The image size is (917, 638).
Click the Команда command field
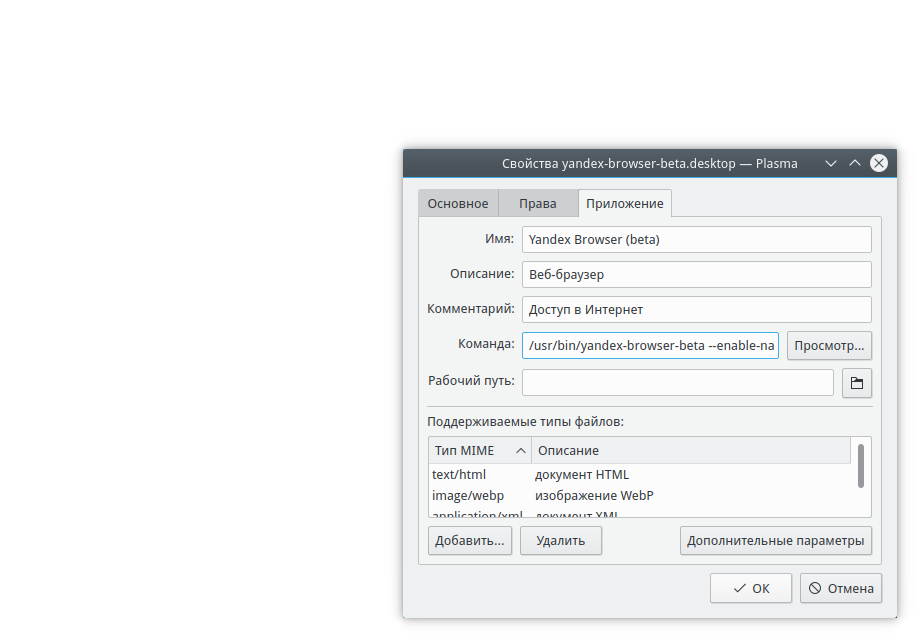(650, 346)
